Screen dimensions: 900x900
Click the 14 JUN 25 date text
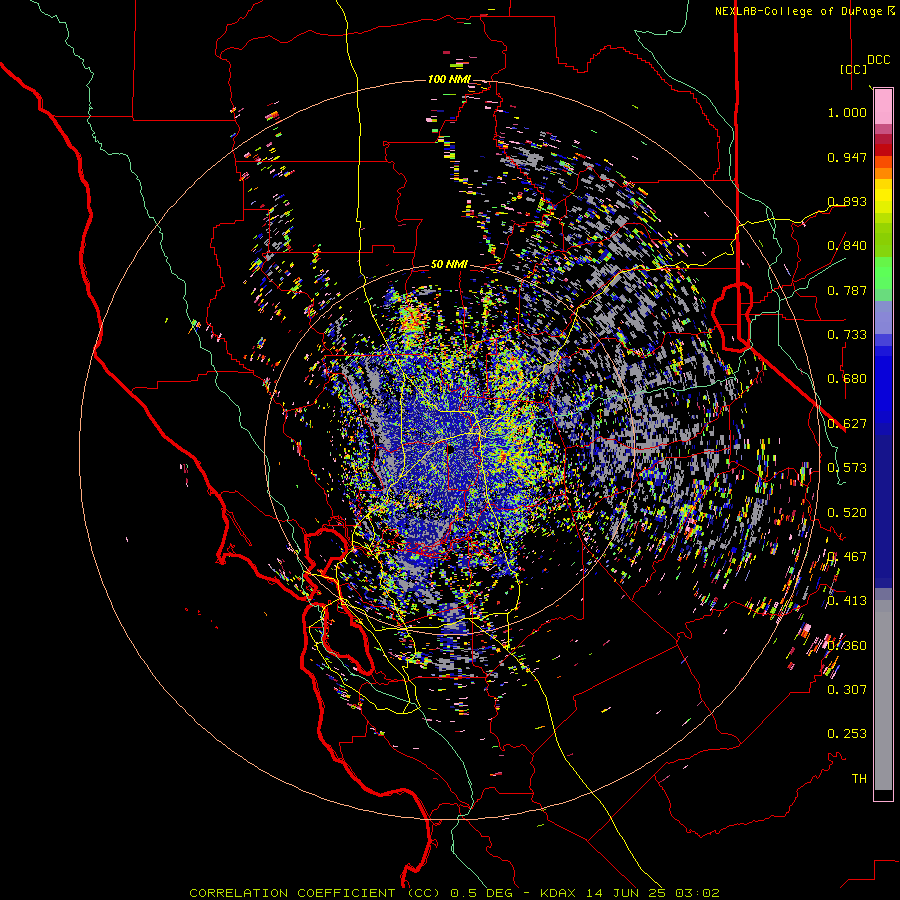pos(627,893)
